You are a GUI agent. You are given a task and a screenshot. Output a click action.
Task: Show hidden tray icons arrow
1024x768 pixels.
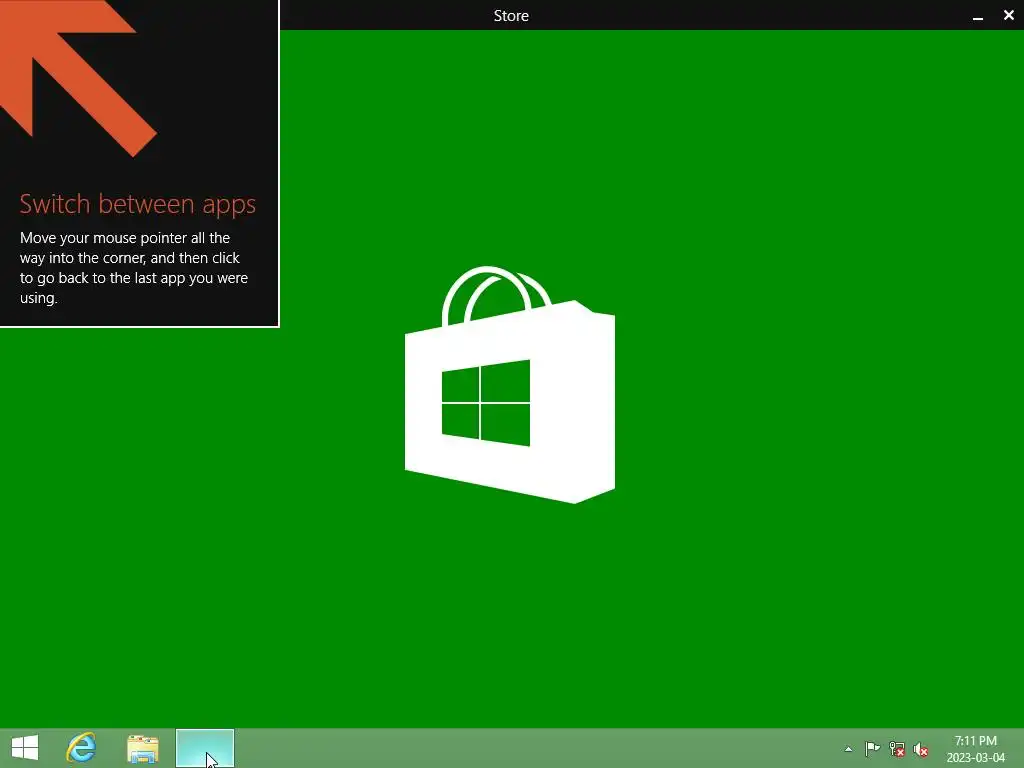coord(848,749)
